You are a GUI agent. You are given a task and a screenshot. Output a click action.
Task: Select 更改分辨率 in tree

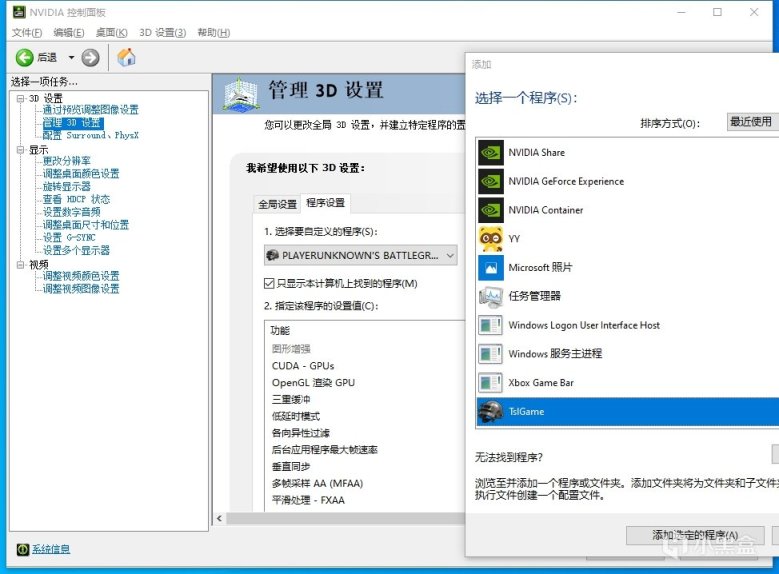67,161
